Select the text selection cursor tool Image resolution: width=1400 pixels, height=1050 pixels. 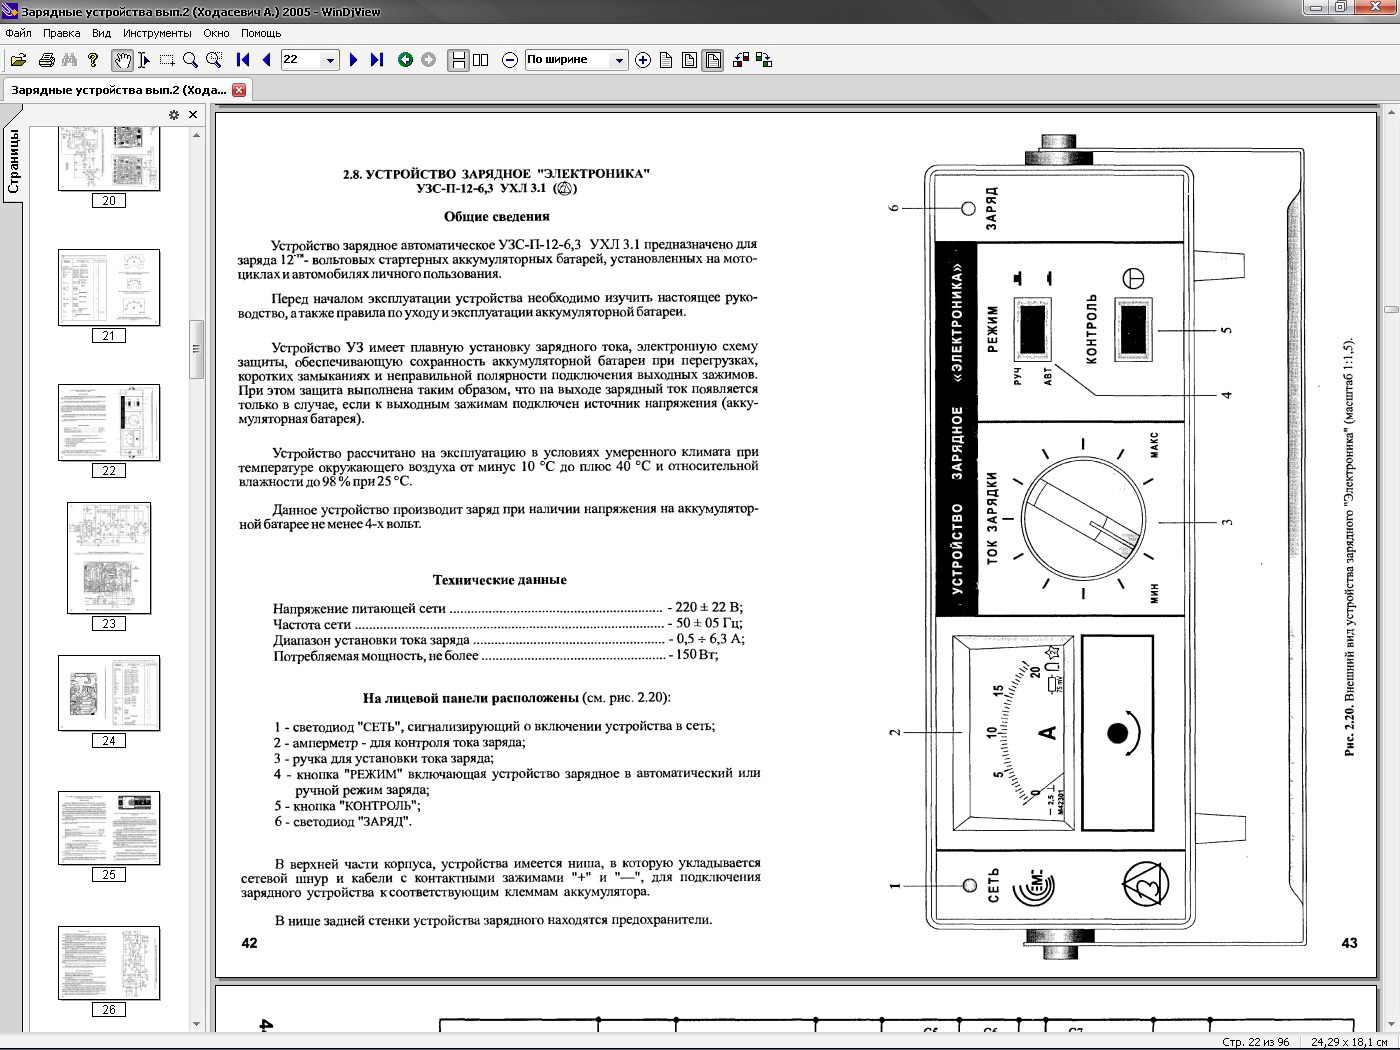[144, 60]
